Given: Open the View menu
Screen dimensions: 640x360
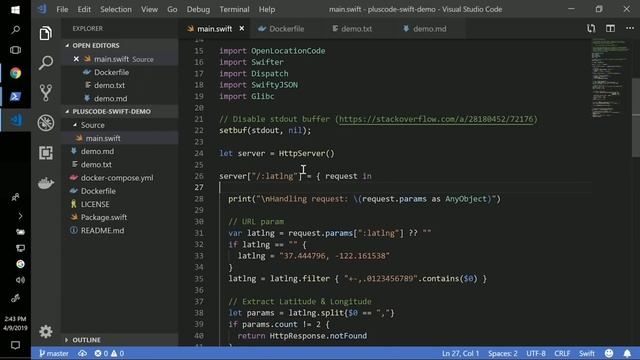Looking at the screenshot, I should [149, 9].
